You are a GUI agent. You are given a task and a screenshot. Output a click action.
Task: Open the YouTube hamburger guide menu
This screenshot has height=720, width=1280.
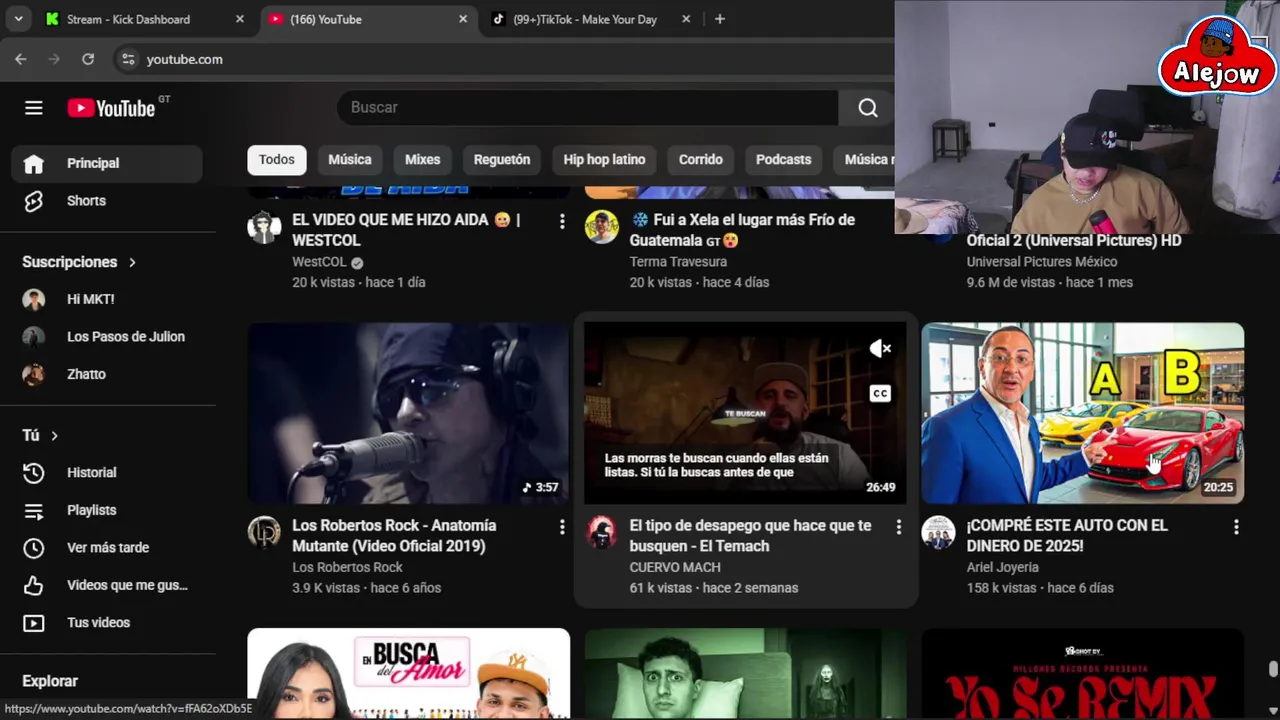(34, 108)
